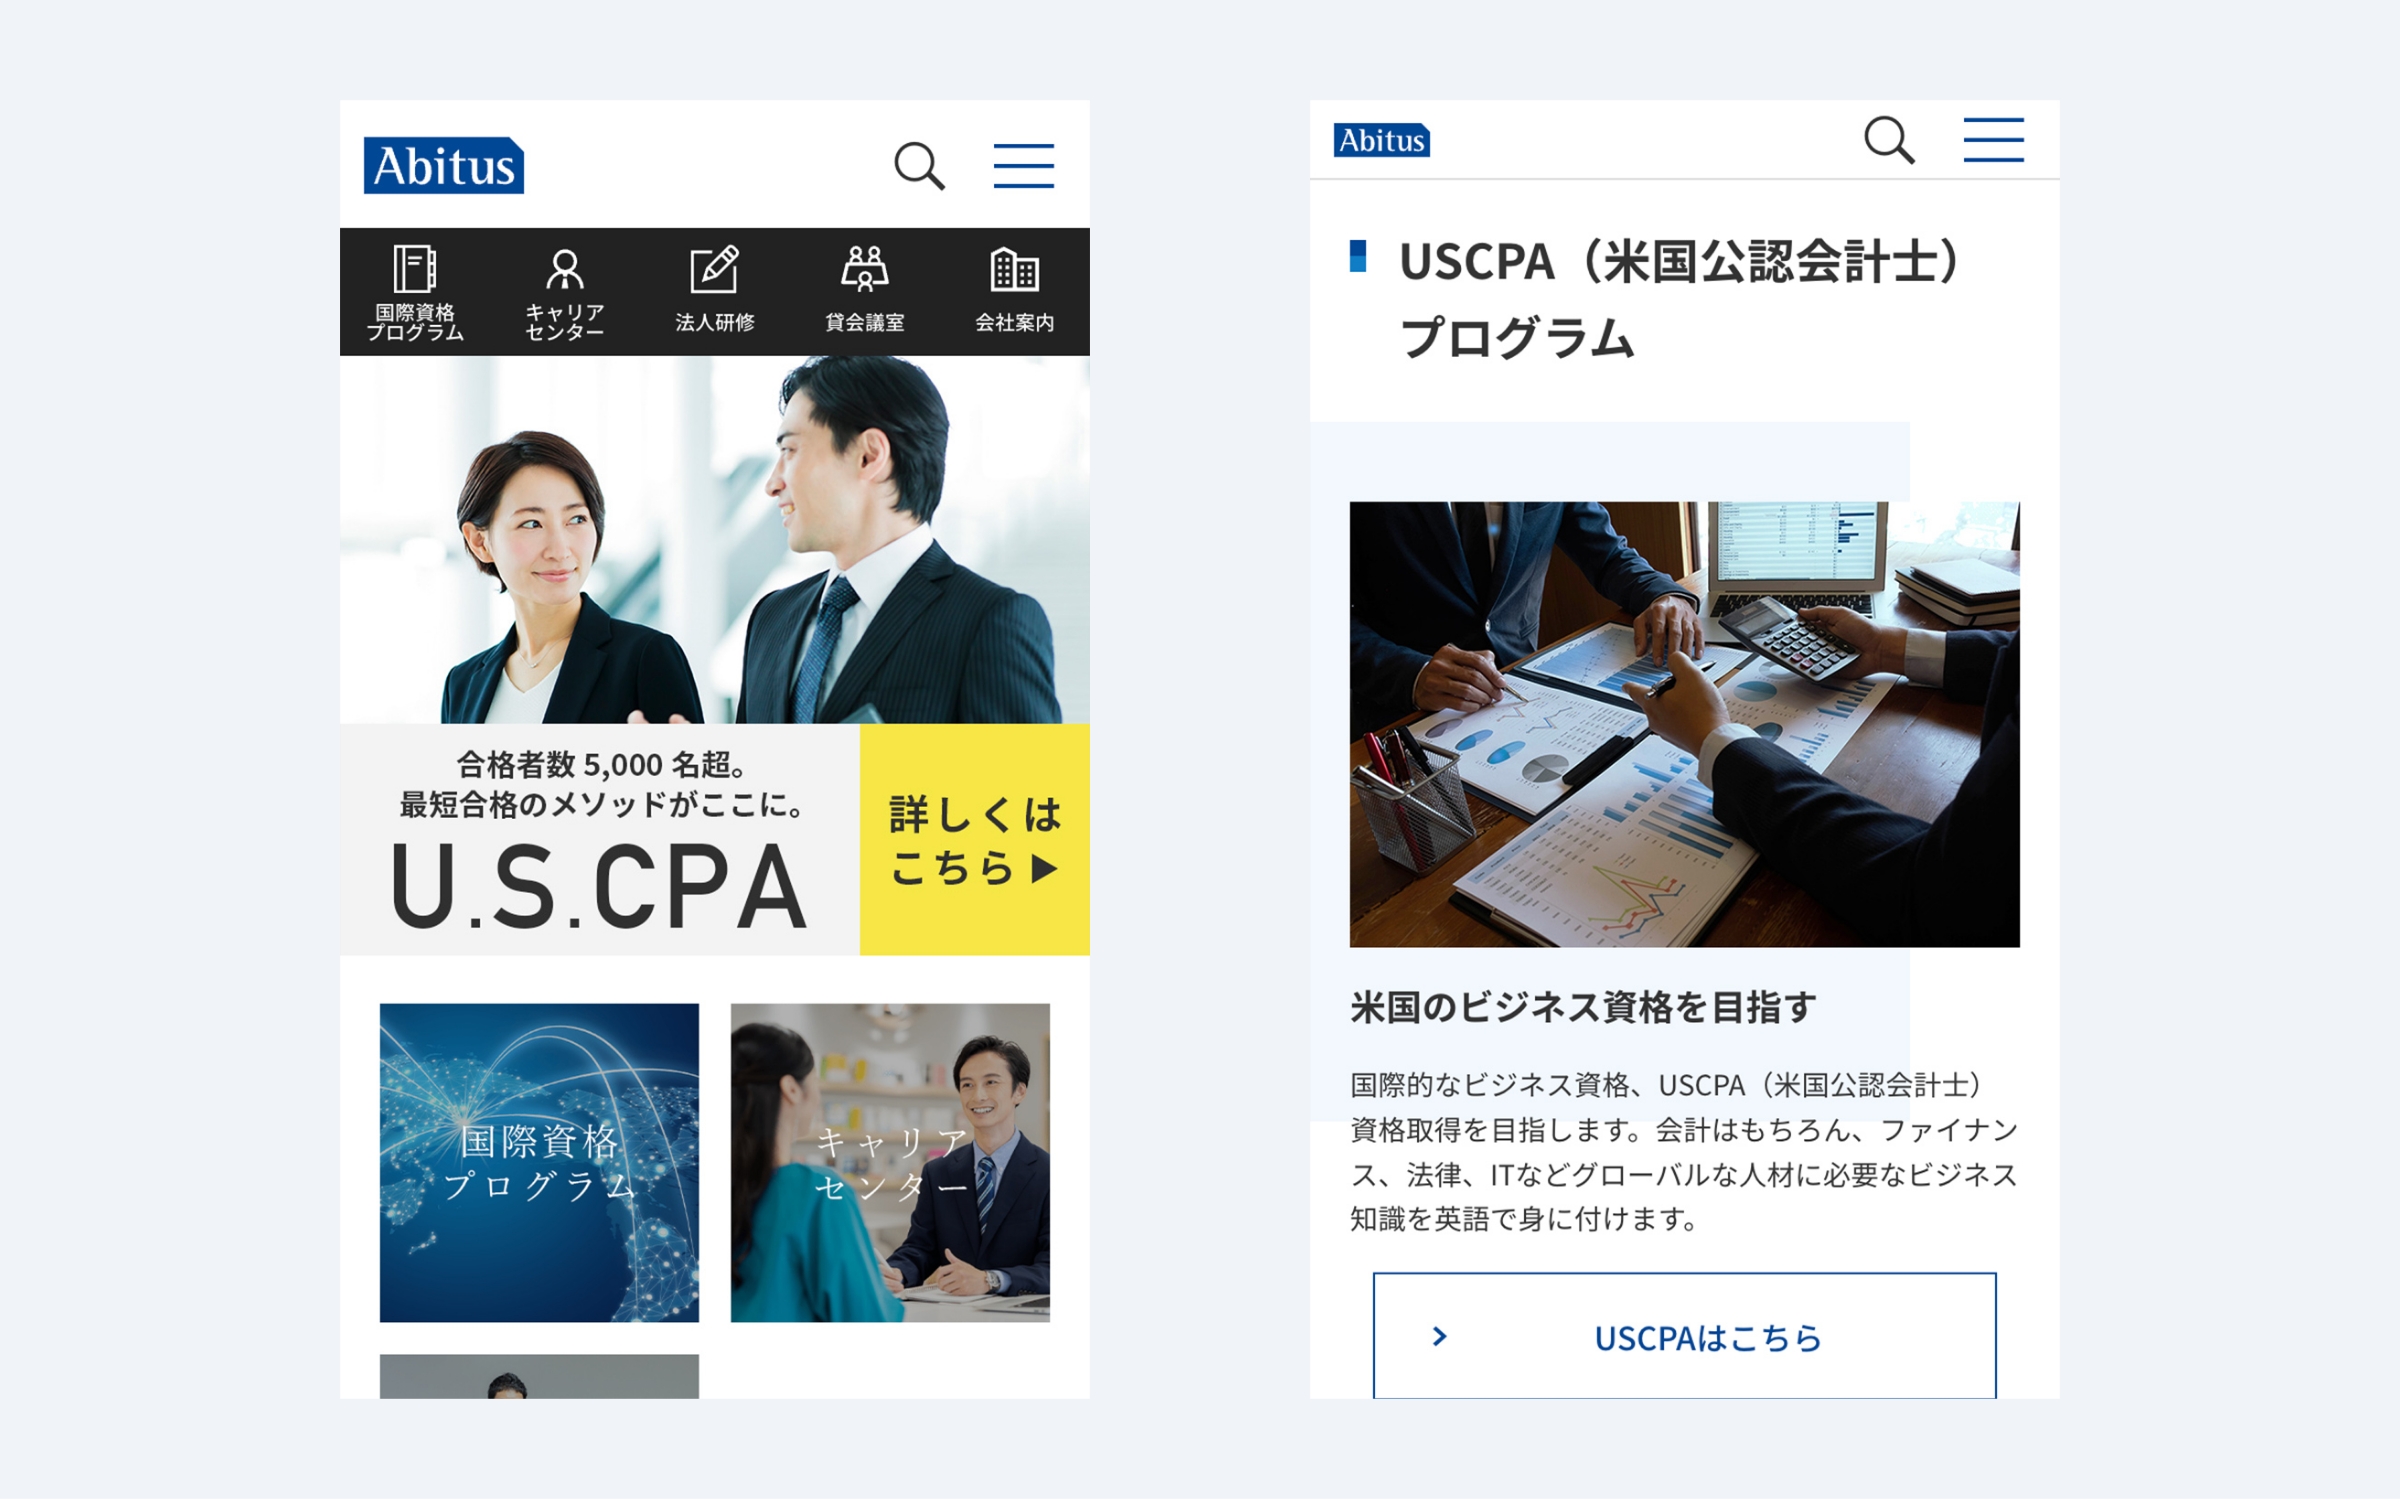This screenshot has width=2400, height=1499.
Task: Open 貸会議室 meeting icon
Action: 865,269
